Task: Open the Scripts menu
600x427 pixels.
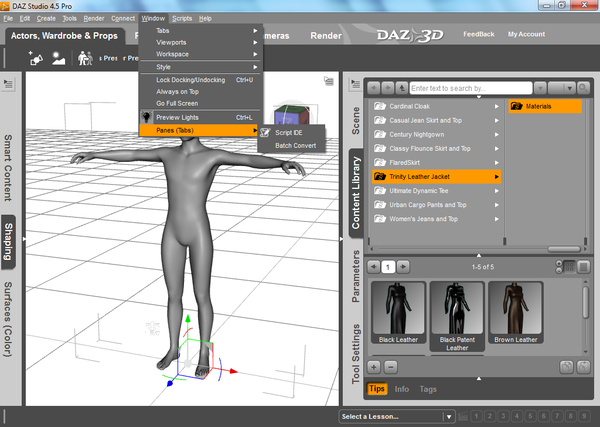Action: 182,18
